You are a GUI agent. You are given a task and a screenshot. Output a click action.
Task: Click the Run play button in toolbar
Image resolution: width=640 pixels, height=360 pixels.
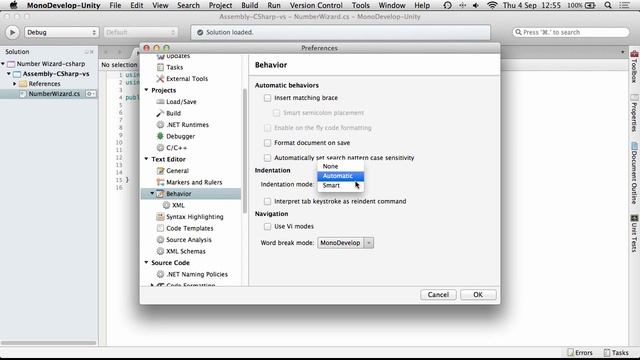pos(12,32)
